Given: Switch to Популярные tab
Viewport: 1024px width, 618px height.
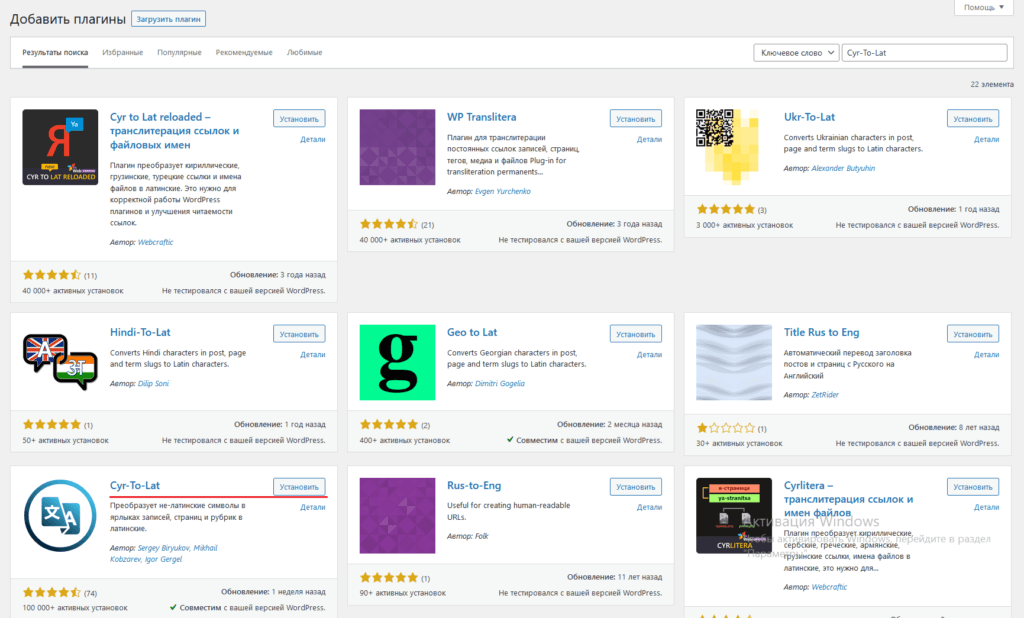Looking at the screenshot, I should pos(179,52).
